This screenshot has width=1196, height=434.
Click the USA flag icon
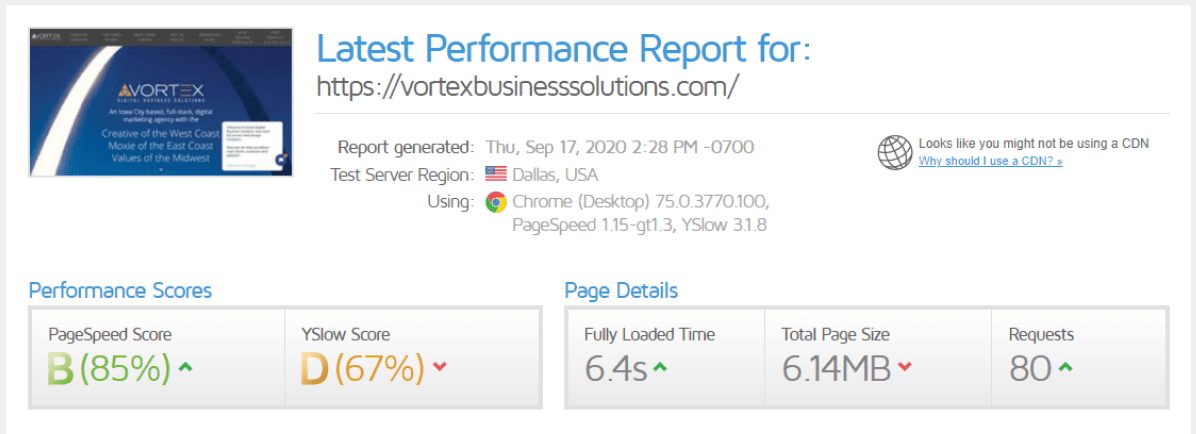[x=496, y=175]
